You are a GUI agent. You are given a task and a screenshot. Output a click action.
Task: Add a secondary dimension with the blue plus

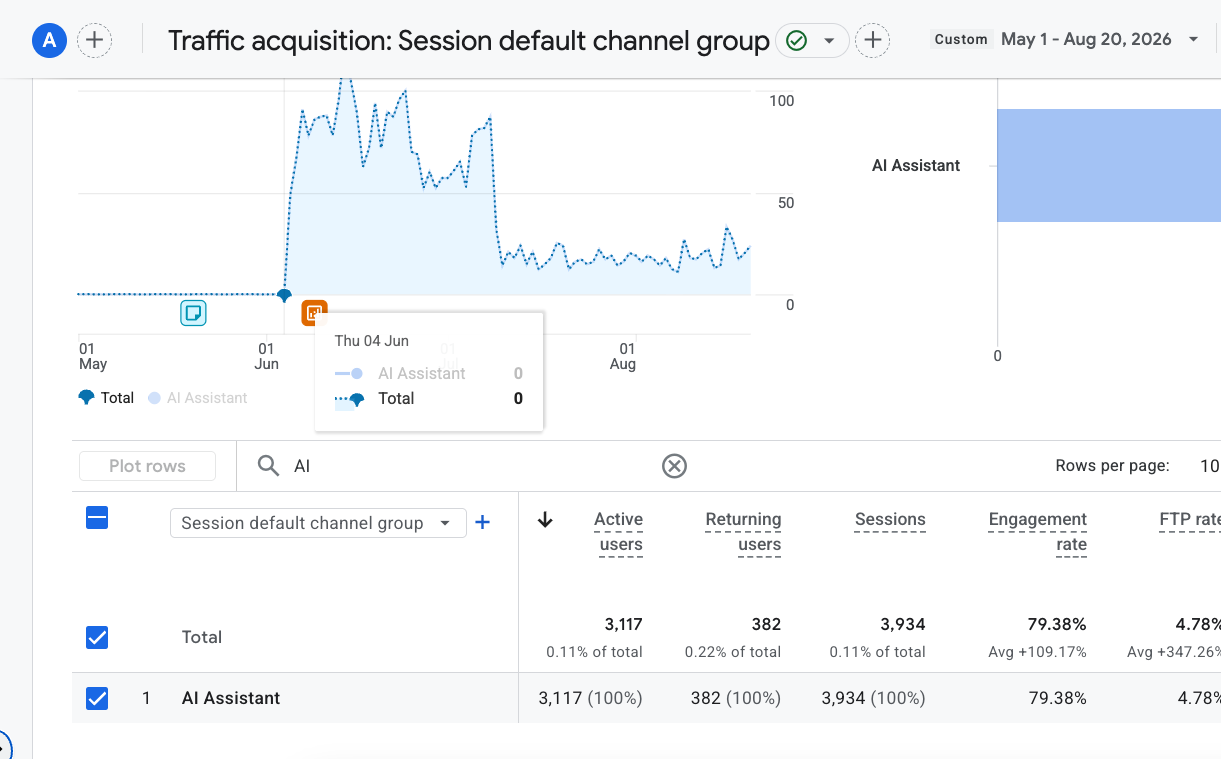click(x=482, y=522)
